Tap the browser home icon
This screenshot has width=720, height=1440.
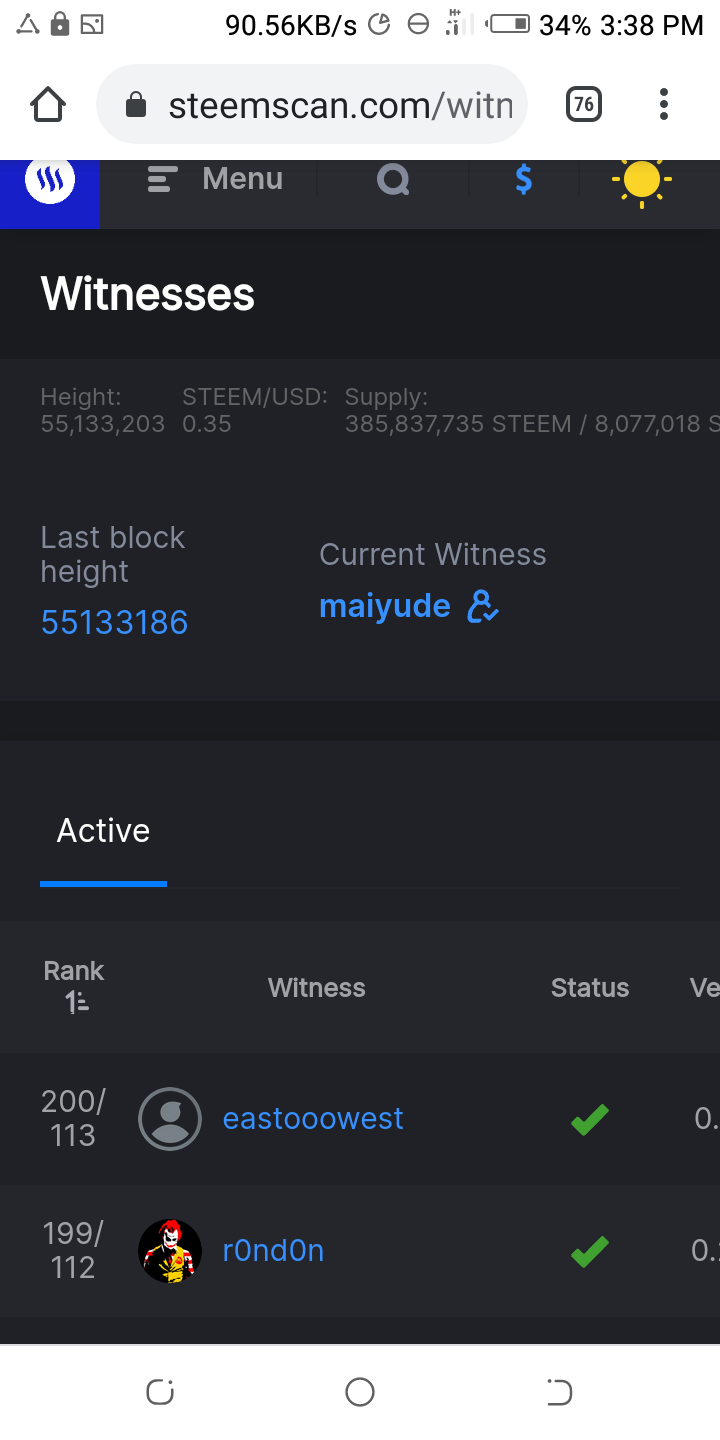coord(48,104)
